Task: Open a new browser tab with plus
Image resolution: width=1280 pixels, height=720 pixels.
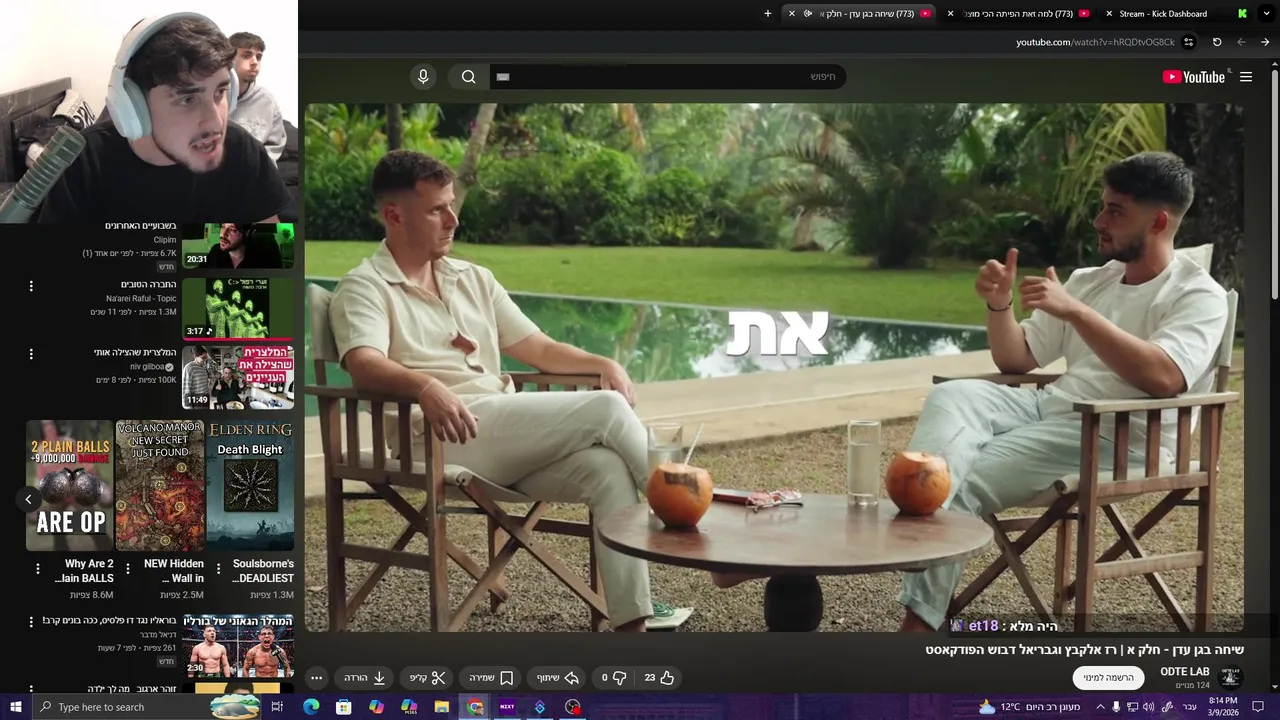Action: pyautogui.click(x=768, y=14)
